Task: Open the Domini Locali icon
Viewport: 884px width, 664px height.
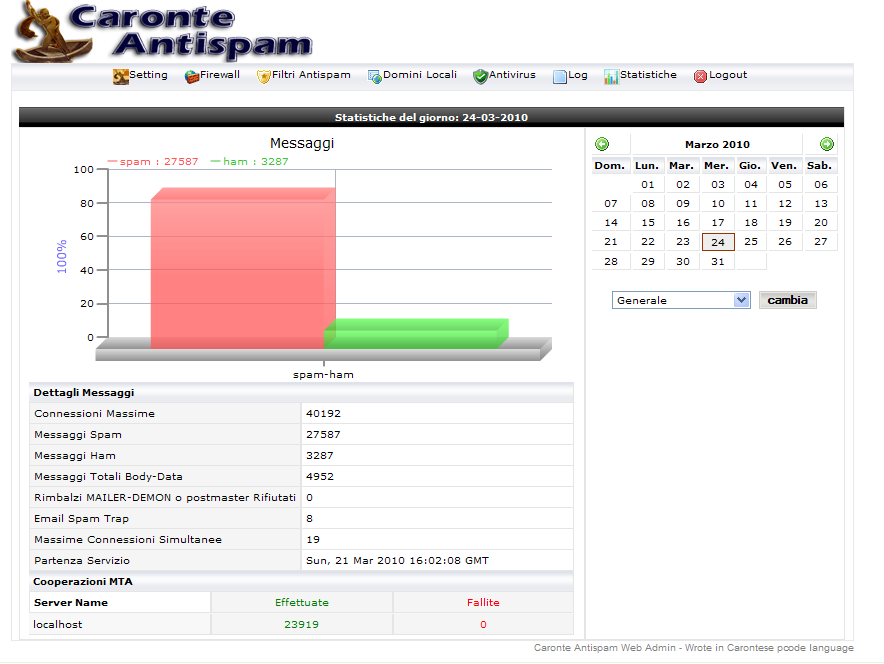Action: click(x=375, y=77)
